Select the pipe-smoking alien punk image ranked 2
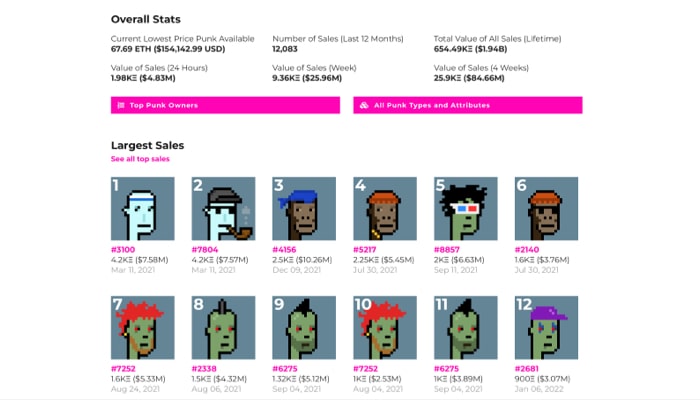The height and width of the screenshot is (400, 700). pyautogui.click(x=224, y=208)
